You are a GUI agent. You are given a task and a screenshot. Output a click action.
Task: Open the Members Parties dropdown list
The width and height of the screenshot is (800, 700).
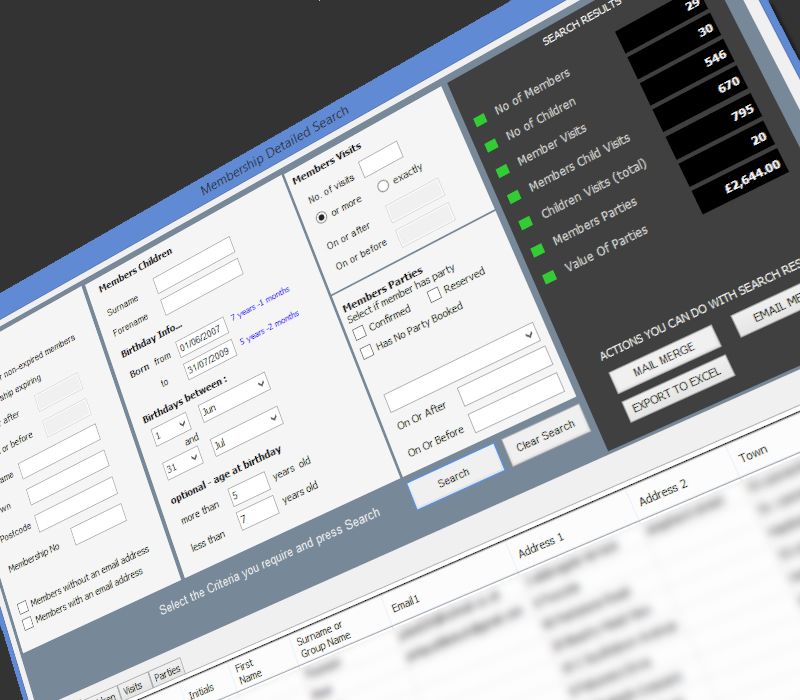pyautogui.click(x=462, y=367)
